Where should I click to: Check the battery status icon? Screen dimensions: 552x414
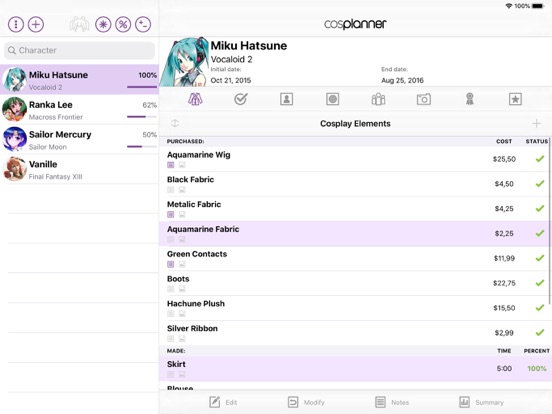pyautogui.click(x=538, y=6)
